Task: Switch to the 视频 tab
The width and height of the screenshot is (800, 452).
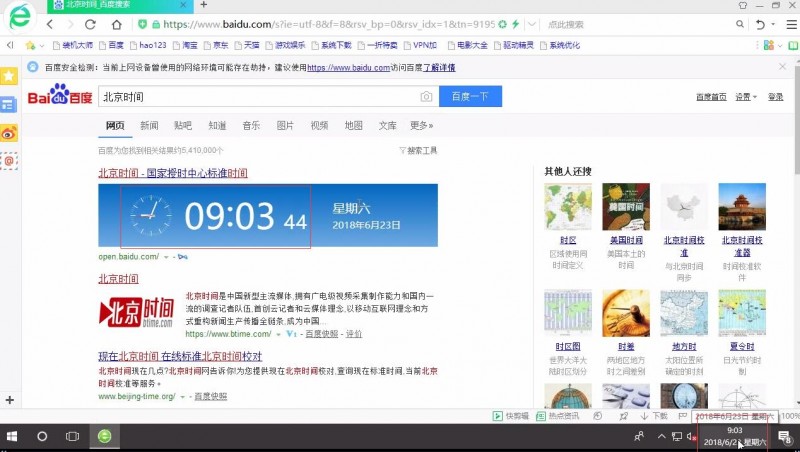Action: click(319, 125)
